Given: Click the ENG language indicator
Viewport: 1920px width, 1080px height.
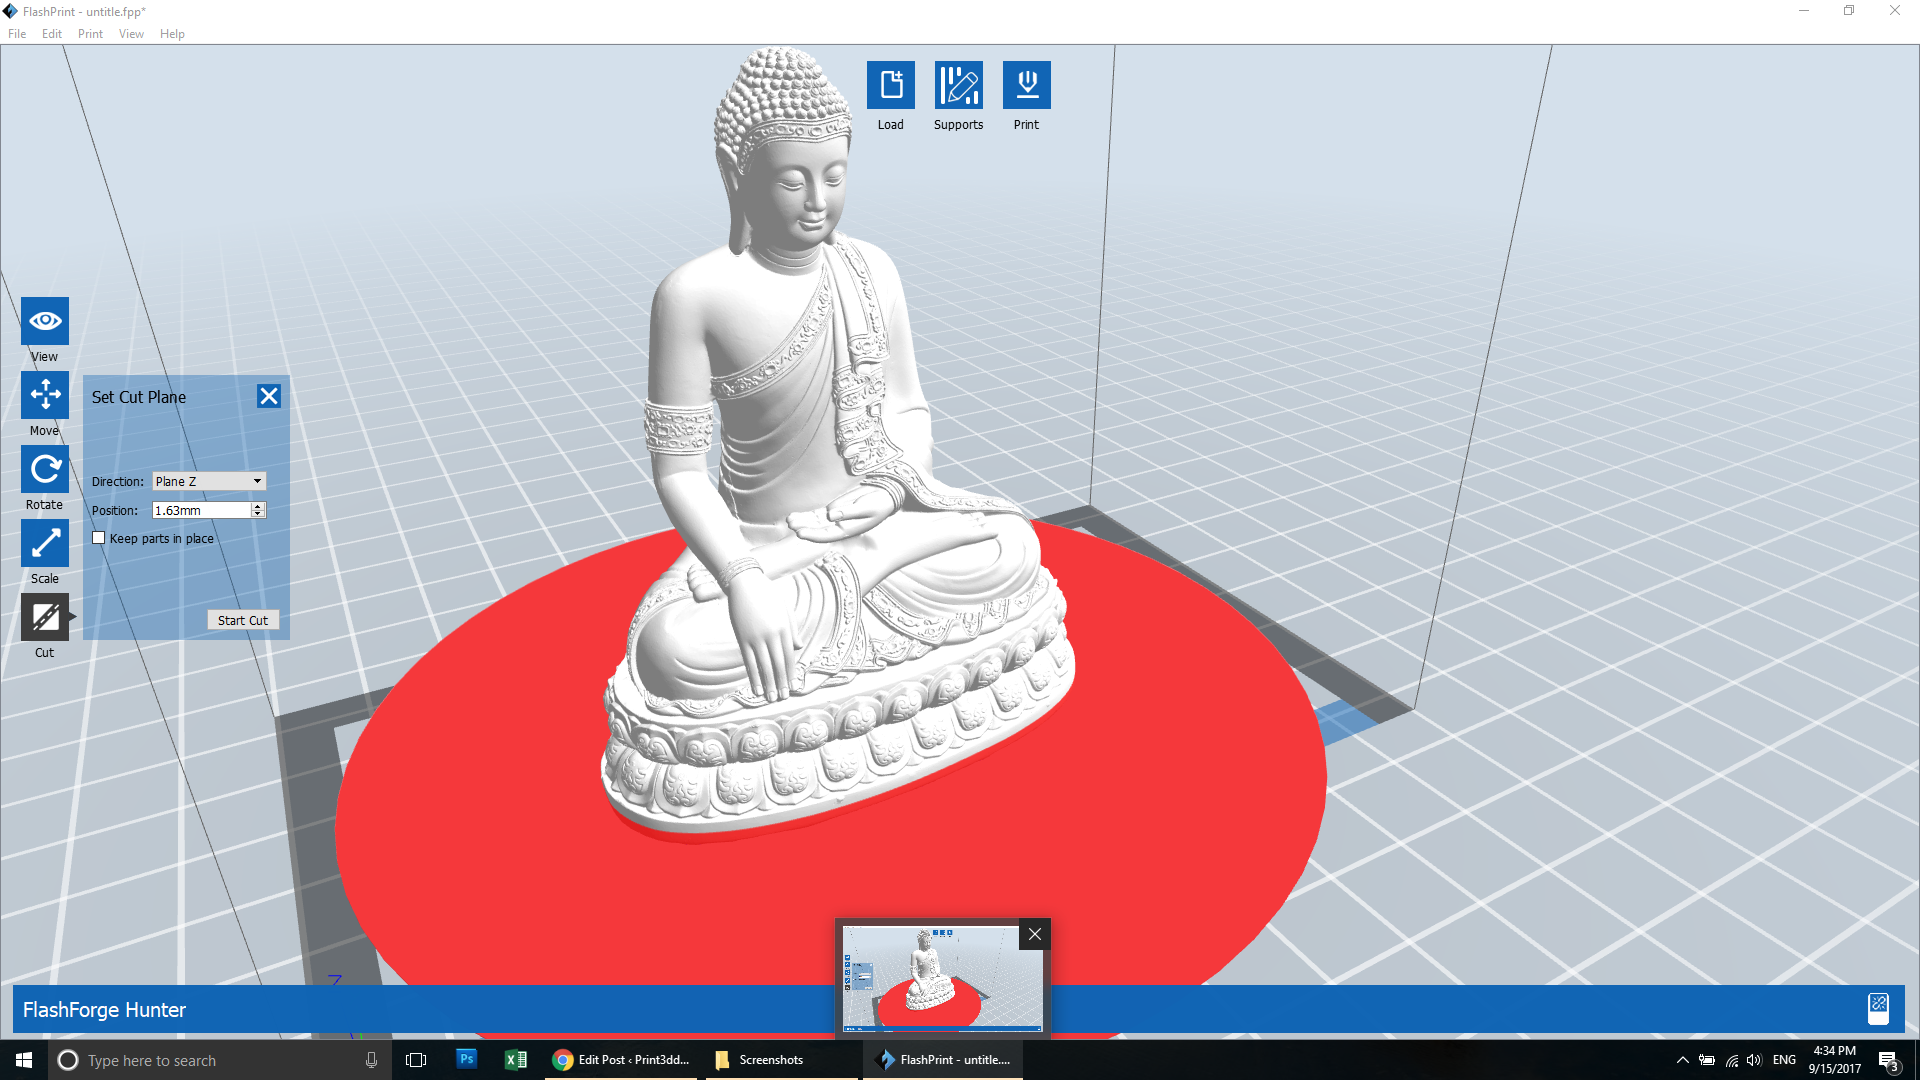Looking at the screenshot, I should pos(1784,1060).
